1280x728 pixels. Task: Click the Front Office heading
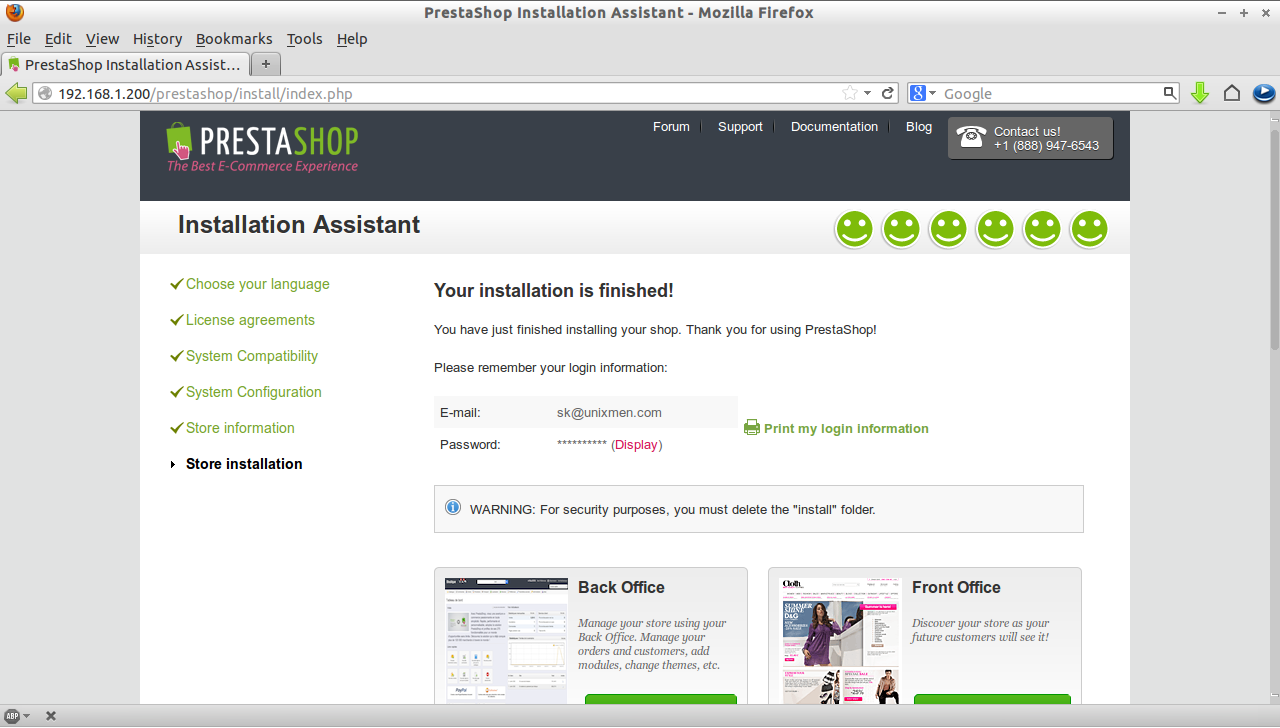point(956,587)
